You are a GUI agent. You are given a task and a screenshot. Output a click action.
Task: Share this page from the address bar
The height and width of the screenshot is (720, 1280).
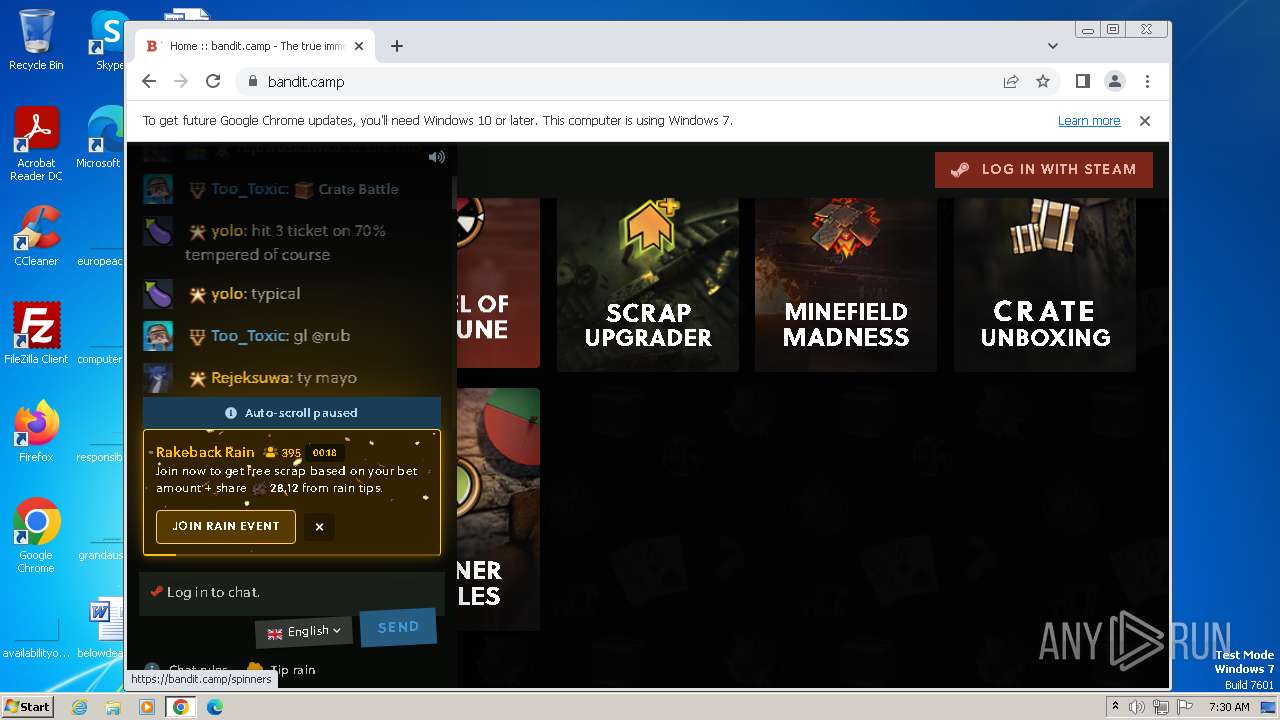coord(1011,82)
